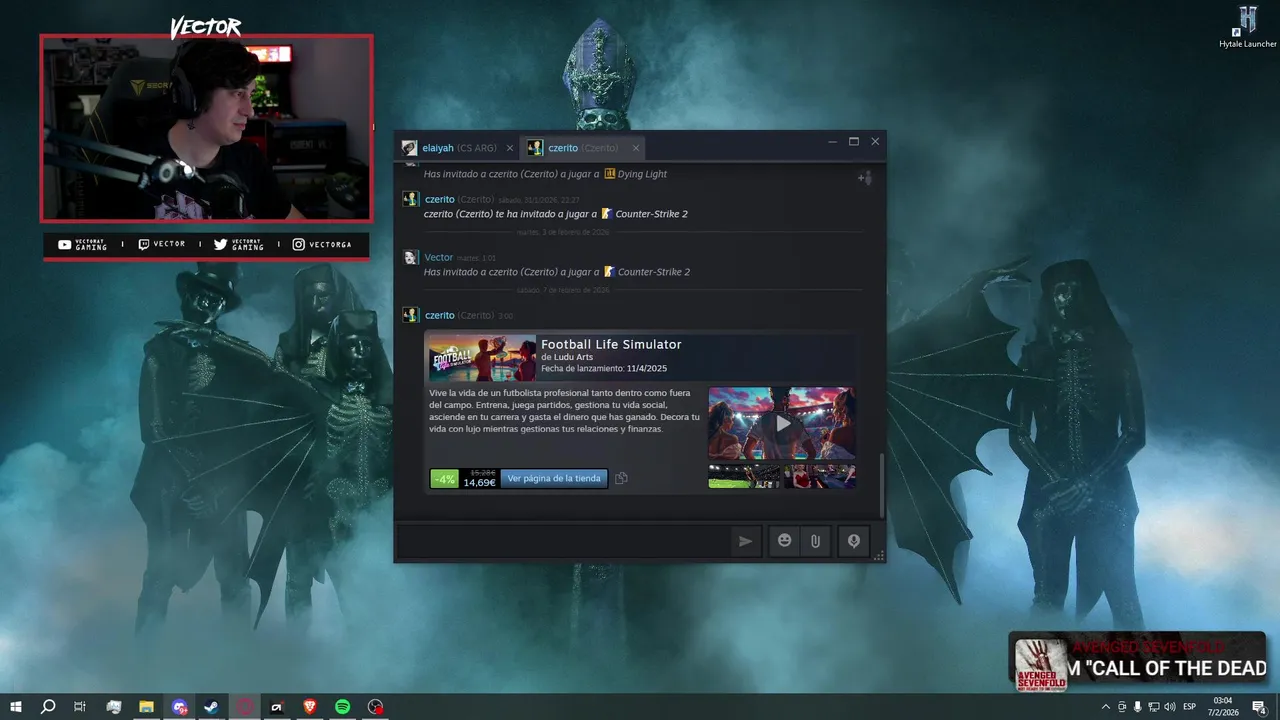Open Steam from the taskbar

pyautogui.click(x=212, y=707)
